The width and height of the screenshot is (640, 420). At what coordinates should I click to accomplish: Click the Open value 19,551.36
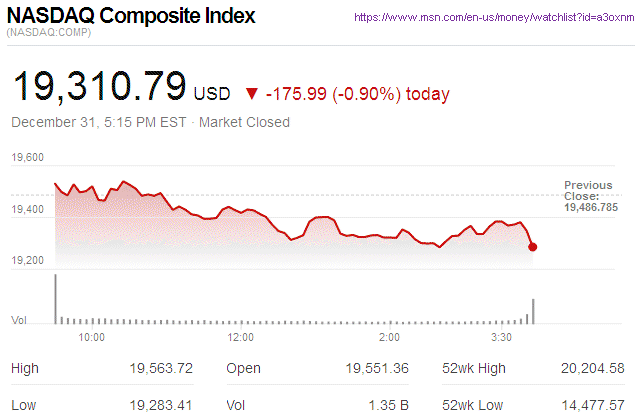point(376,369)
